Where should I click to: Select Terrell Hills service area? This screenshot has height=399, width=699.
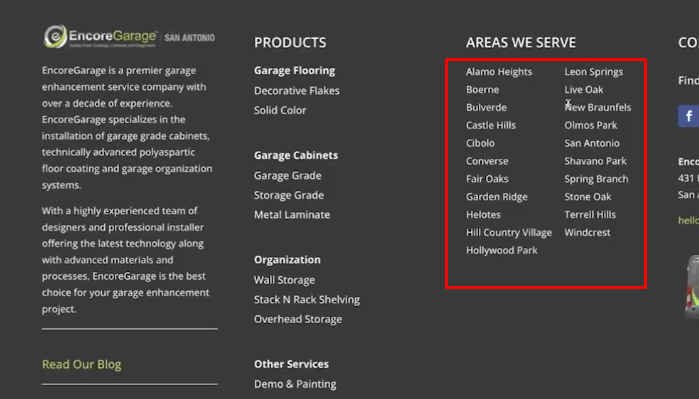[x=590, y=214]
